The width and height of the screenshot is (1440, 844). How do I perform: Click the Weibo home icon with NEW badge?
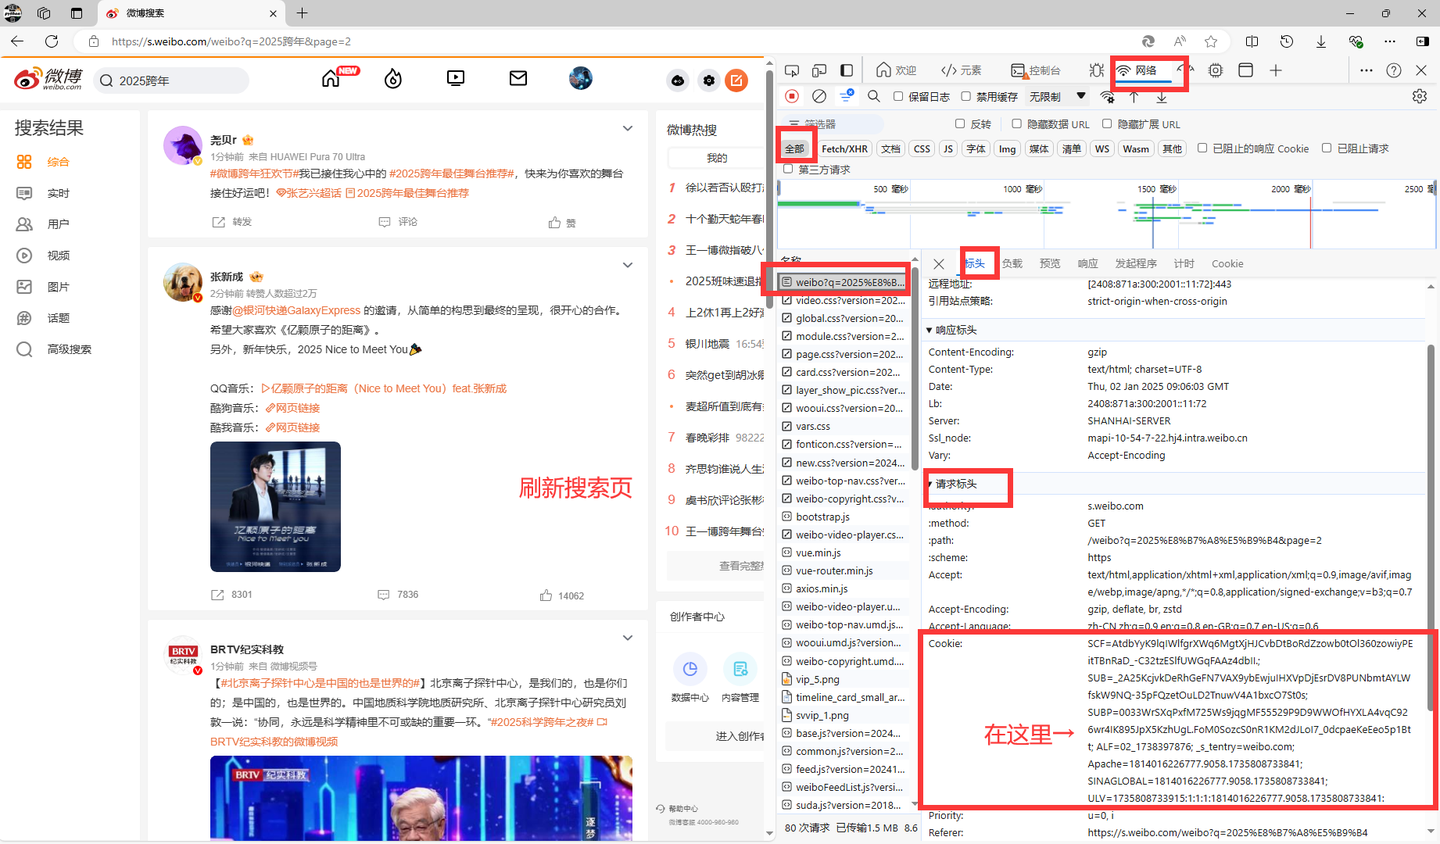click(x=330, y=77)
